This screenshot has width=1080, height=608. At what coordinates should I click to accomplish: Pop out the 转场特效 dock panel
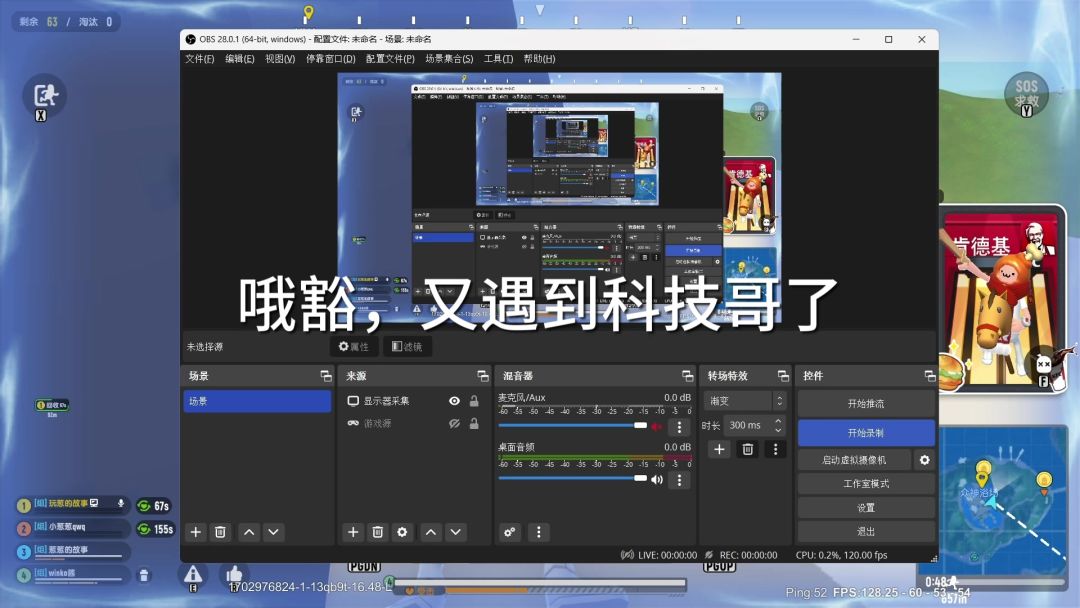(x=783, y=375)
